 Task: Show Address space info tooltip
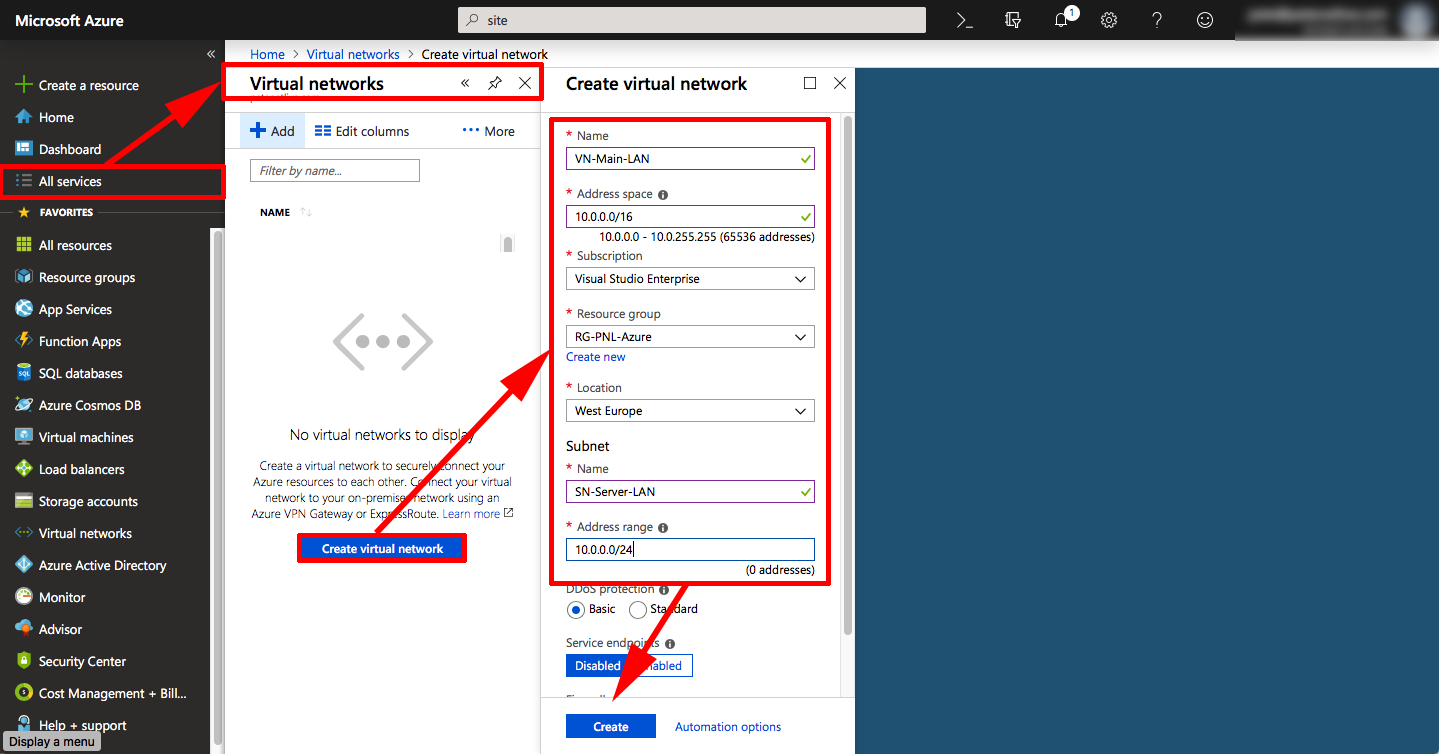pos(663,195)
